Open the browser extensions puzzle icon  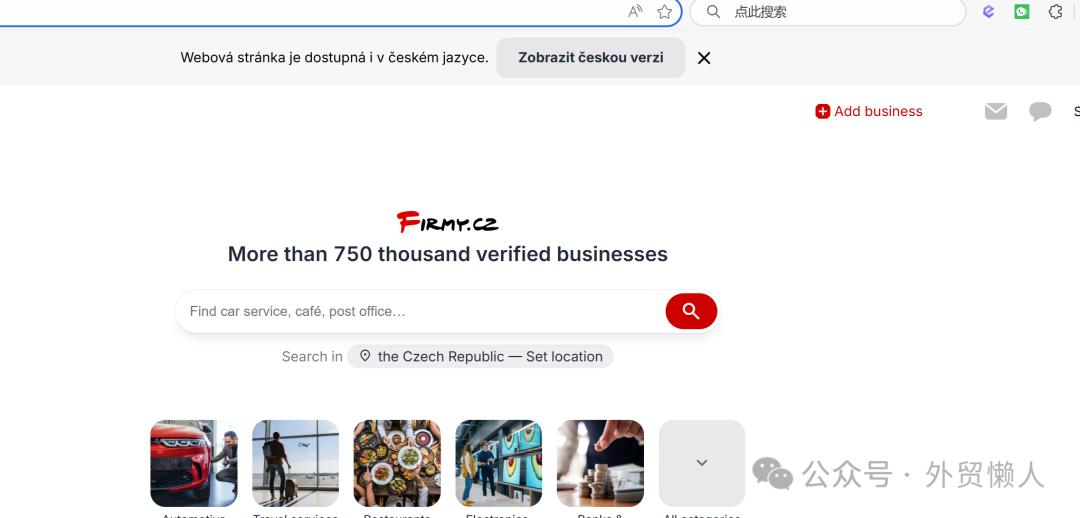click(x=1055, y=12)
